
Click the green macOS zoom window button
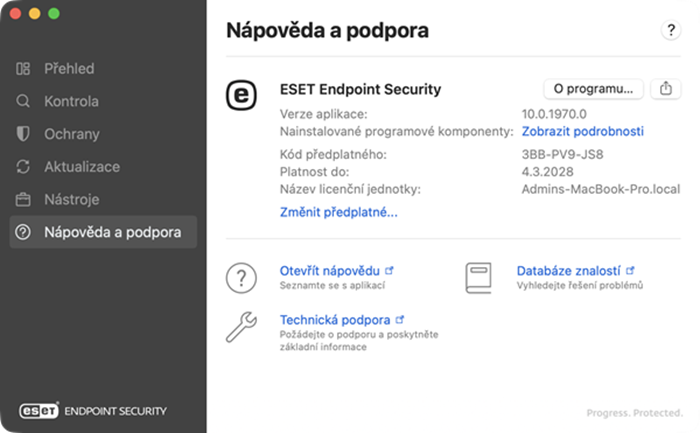pos(54,14)
